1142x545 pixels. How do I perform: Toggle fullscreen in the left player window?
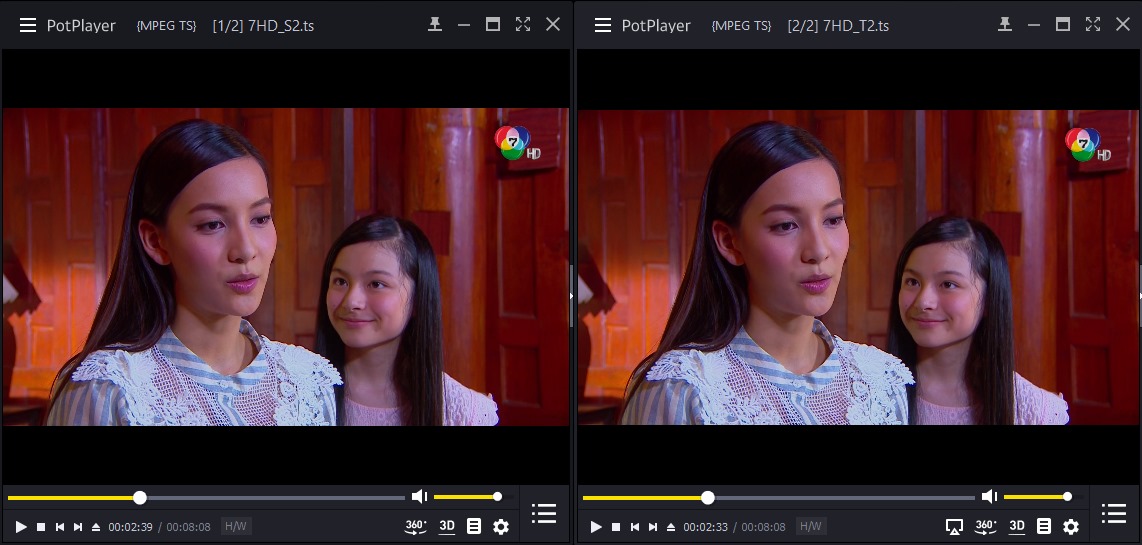point(523,24)
